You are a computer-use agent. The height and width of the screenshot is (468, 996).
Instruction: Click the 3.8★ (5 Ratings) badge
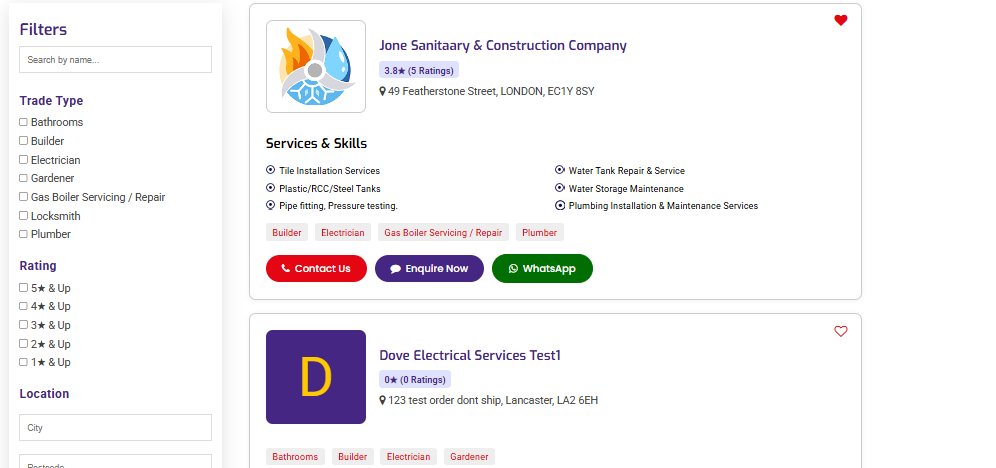coord(419,70)
